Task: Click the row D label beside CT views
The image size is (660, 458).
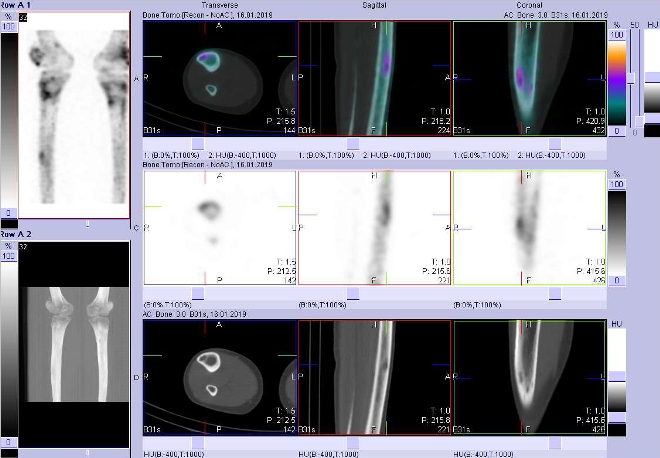Action: pos(136,378)
